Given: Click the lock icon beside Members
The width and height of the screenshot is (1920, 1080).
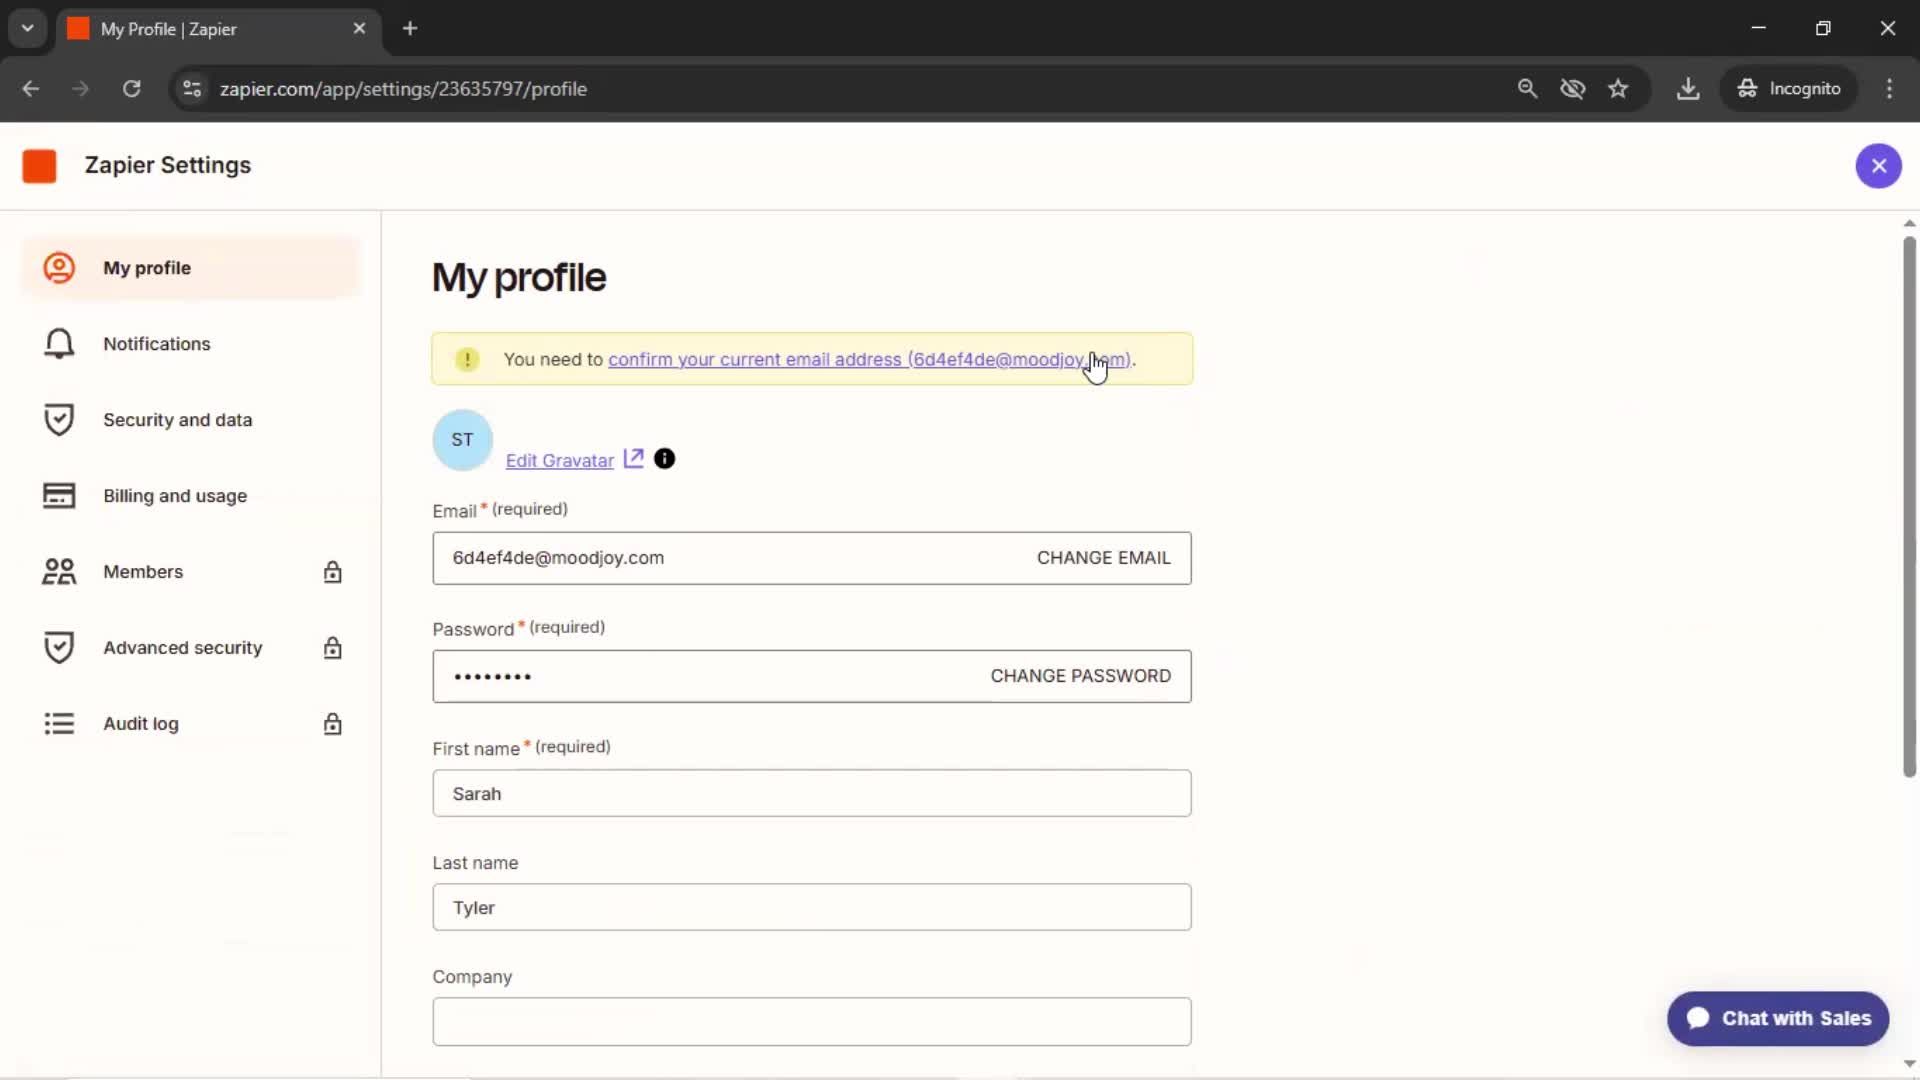Looking at the screenshot, I should [333, 572].
